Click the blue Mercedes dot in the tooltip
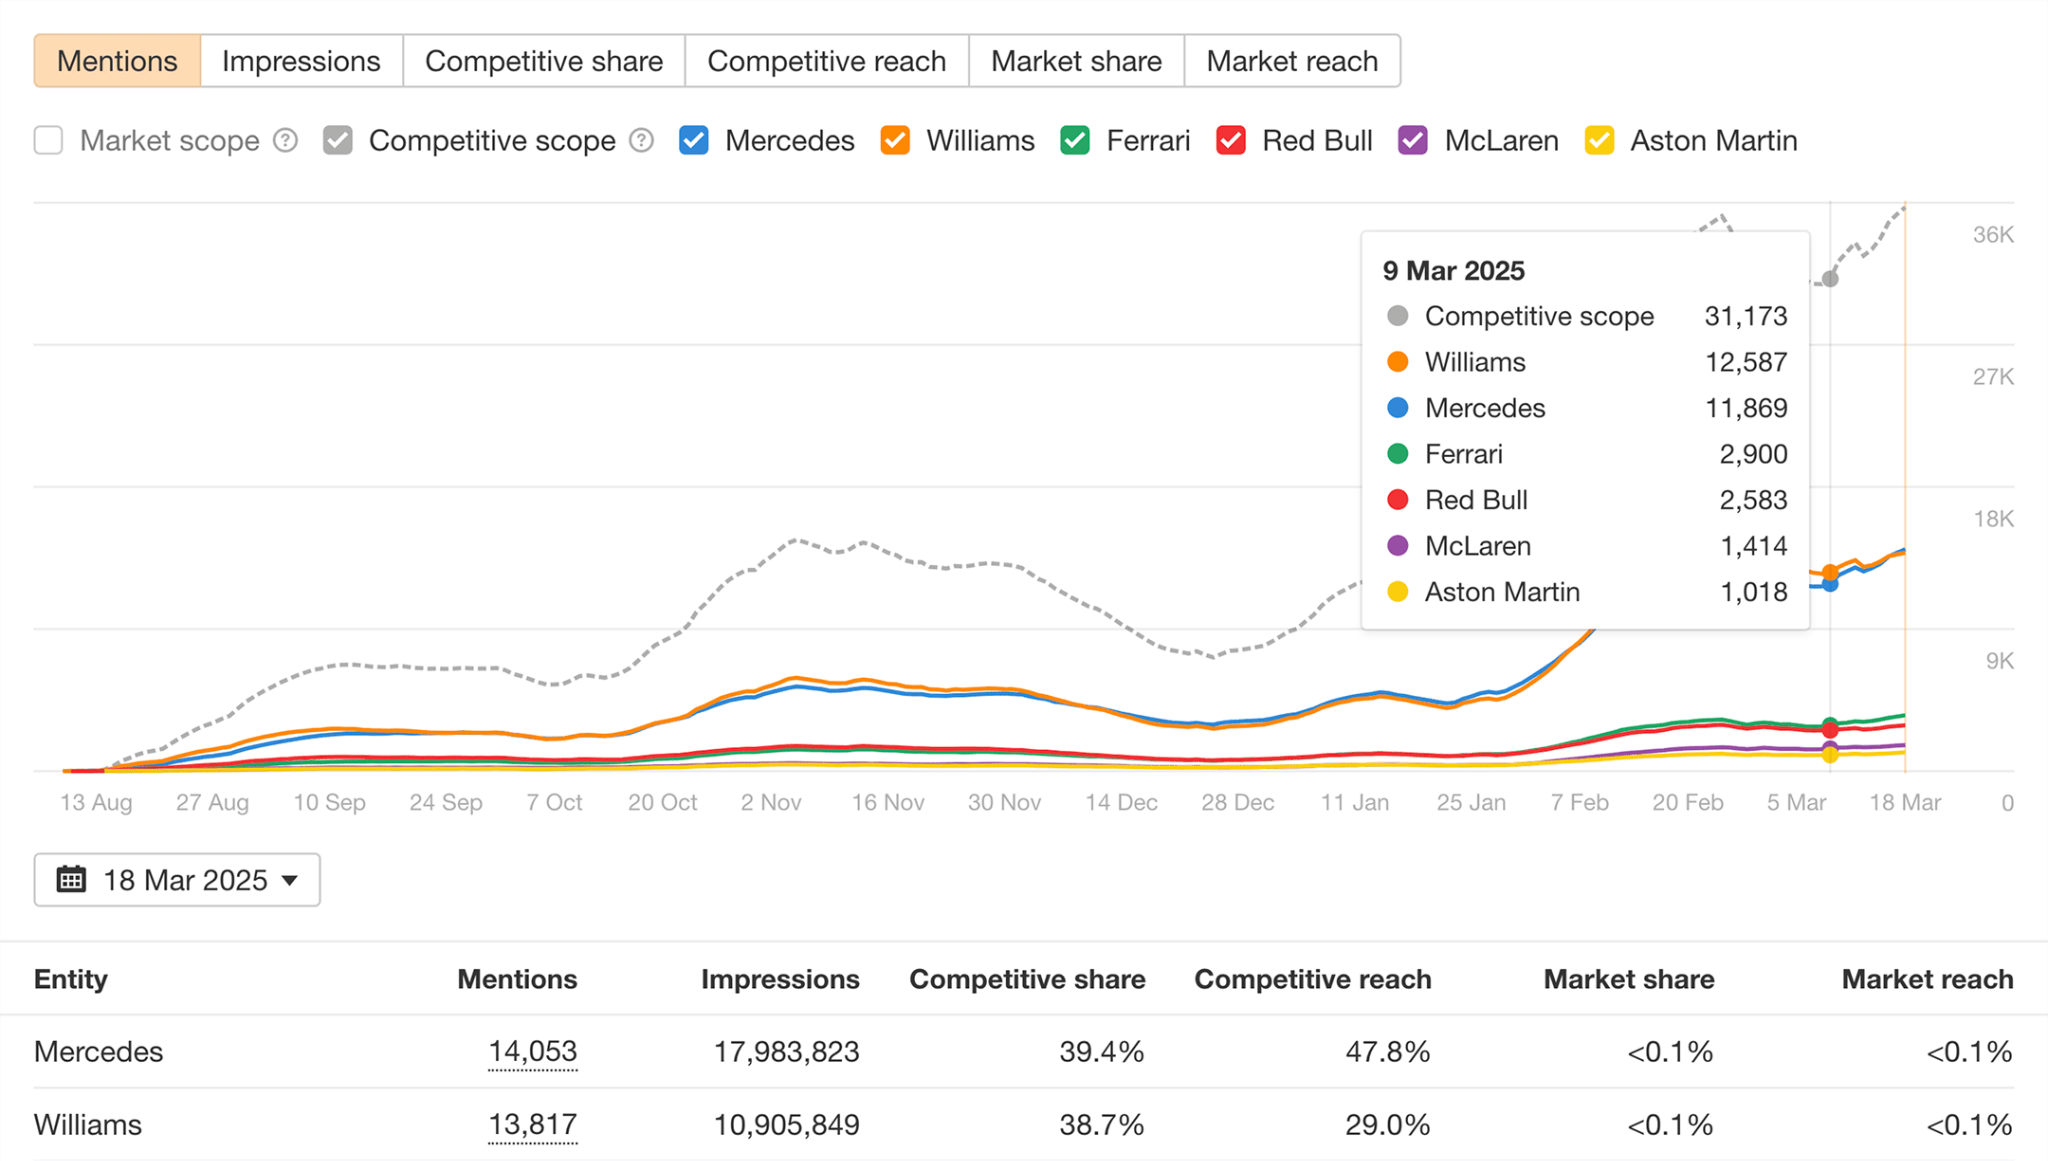The image size is (2048, 1161). point(1396,407)
